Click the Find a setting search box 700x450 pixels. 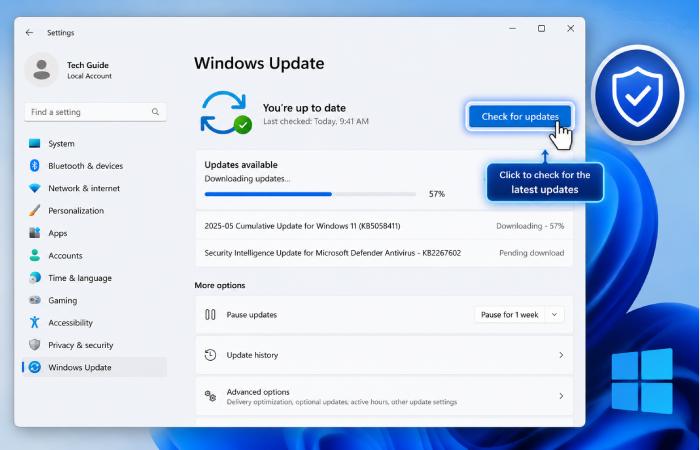point(96,112)
